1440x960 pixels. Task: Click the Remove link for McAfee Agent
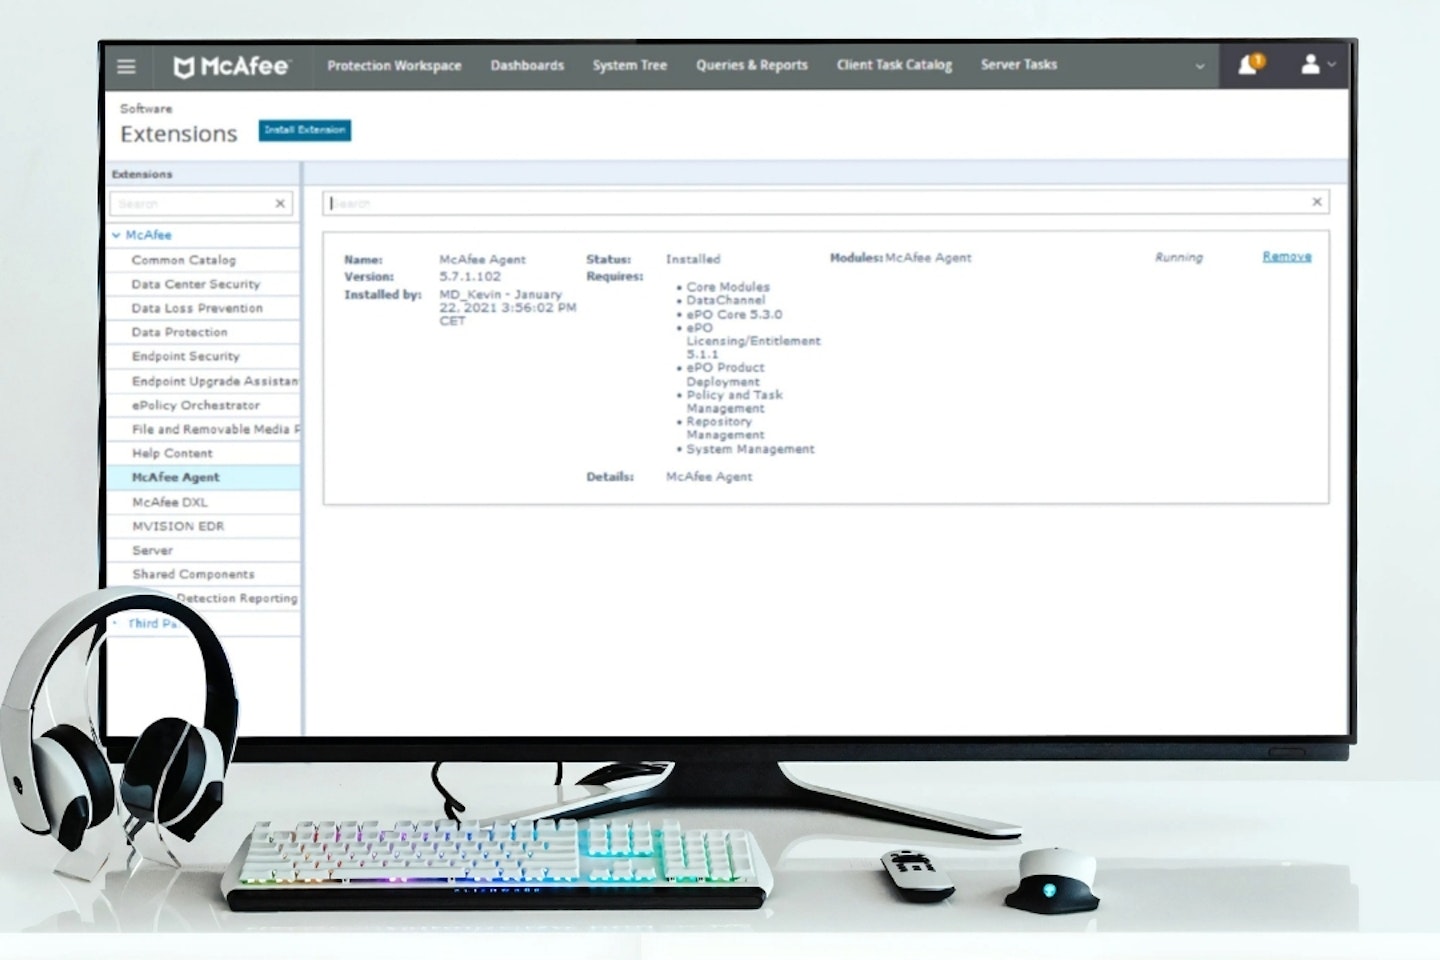click(1286, 257)
